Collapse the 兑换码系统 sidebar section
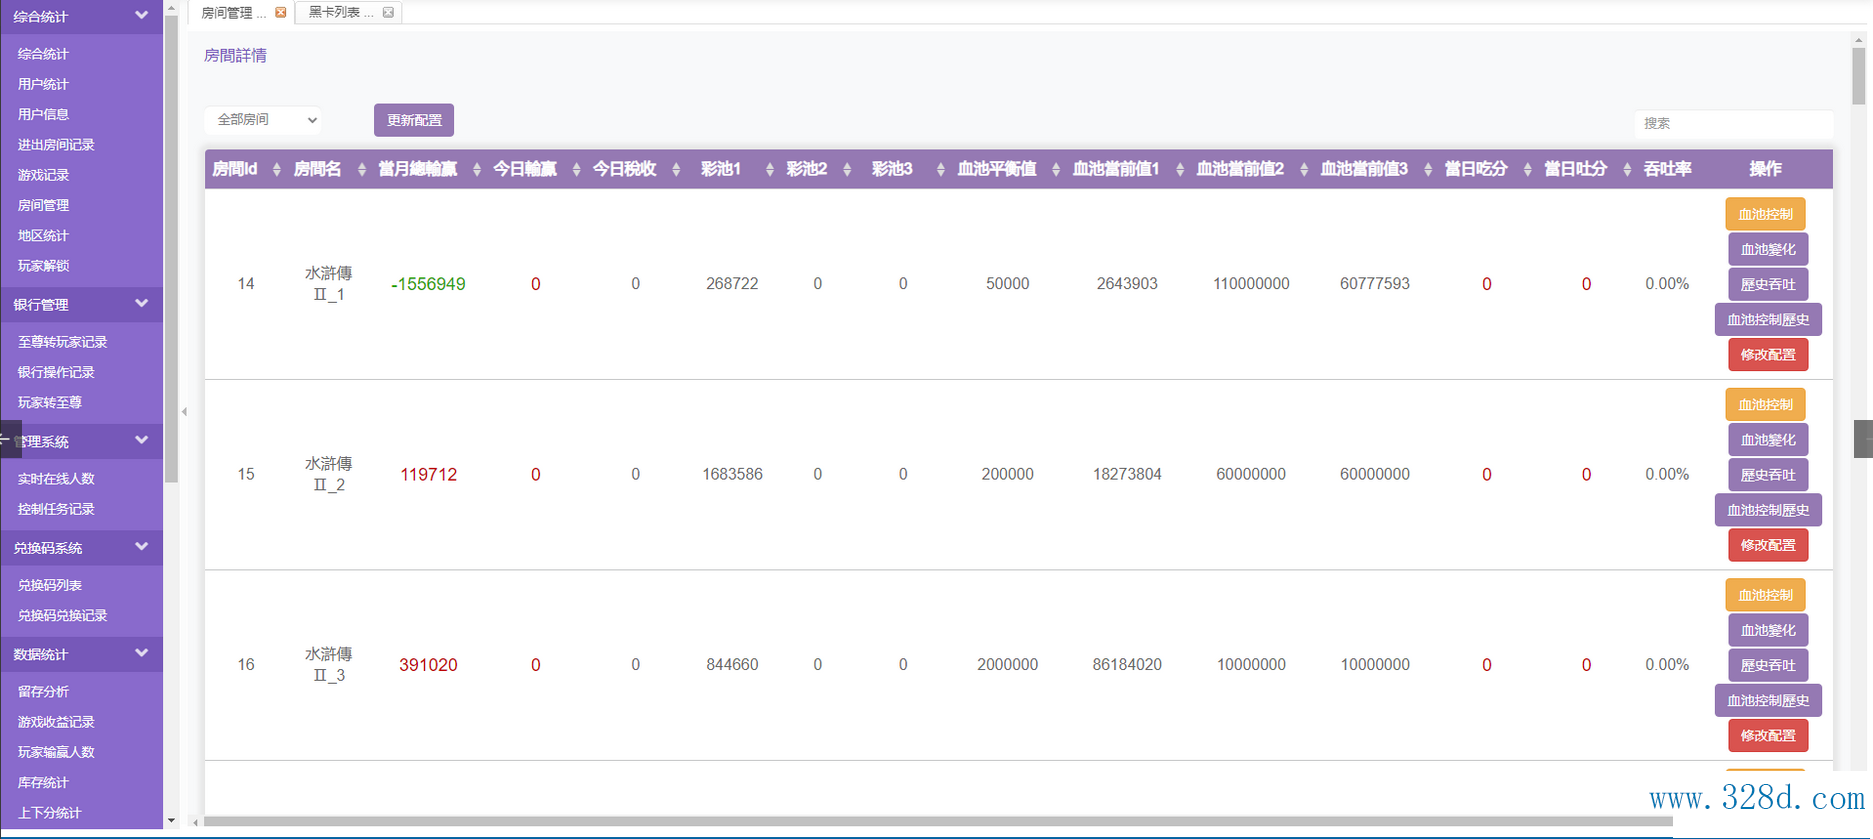 point(141,547)
